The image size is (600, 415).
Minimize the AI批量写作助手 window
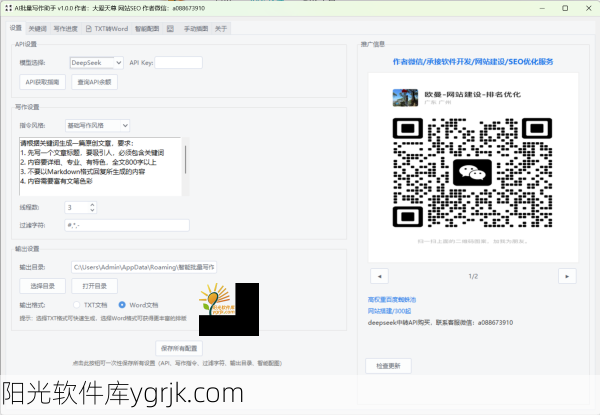coord(542,8)
